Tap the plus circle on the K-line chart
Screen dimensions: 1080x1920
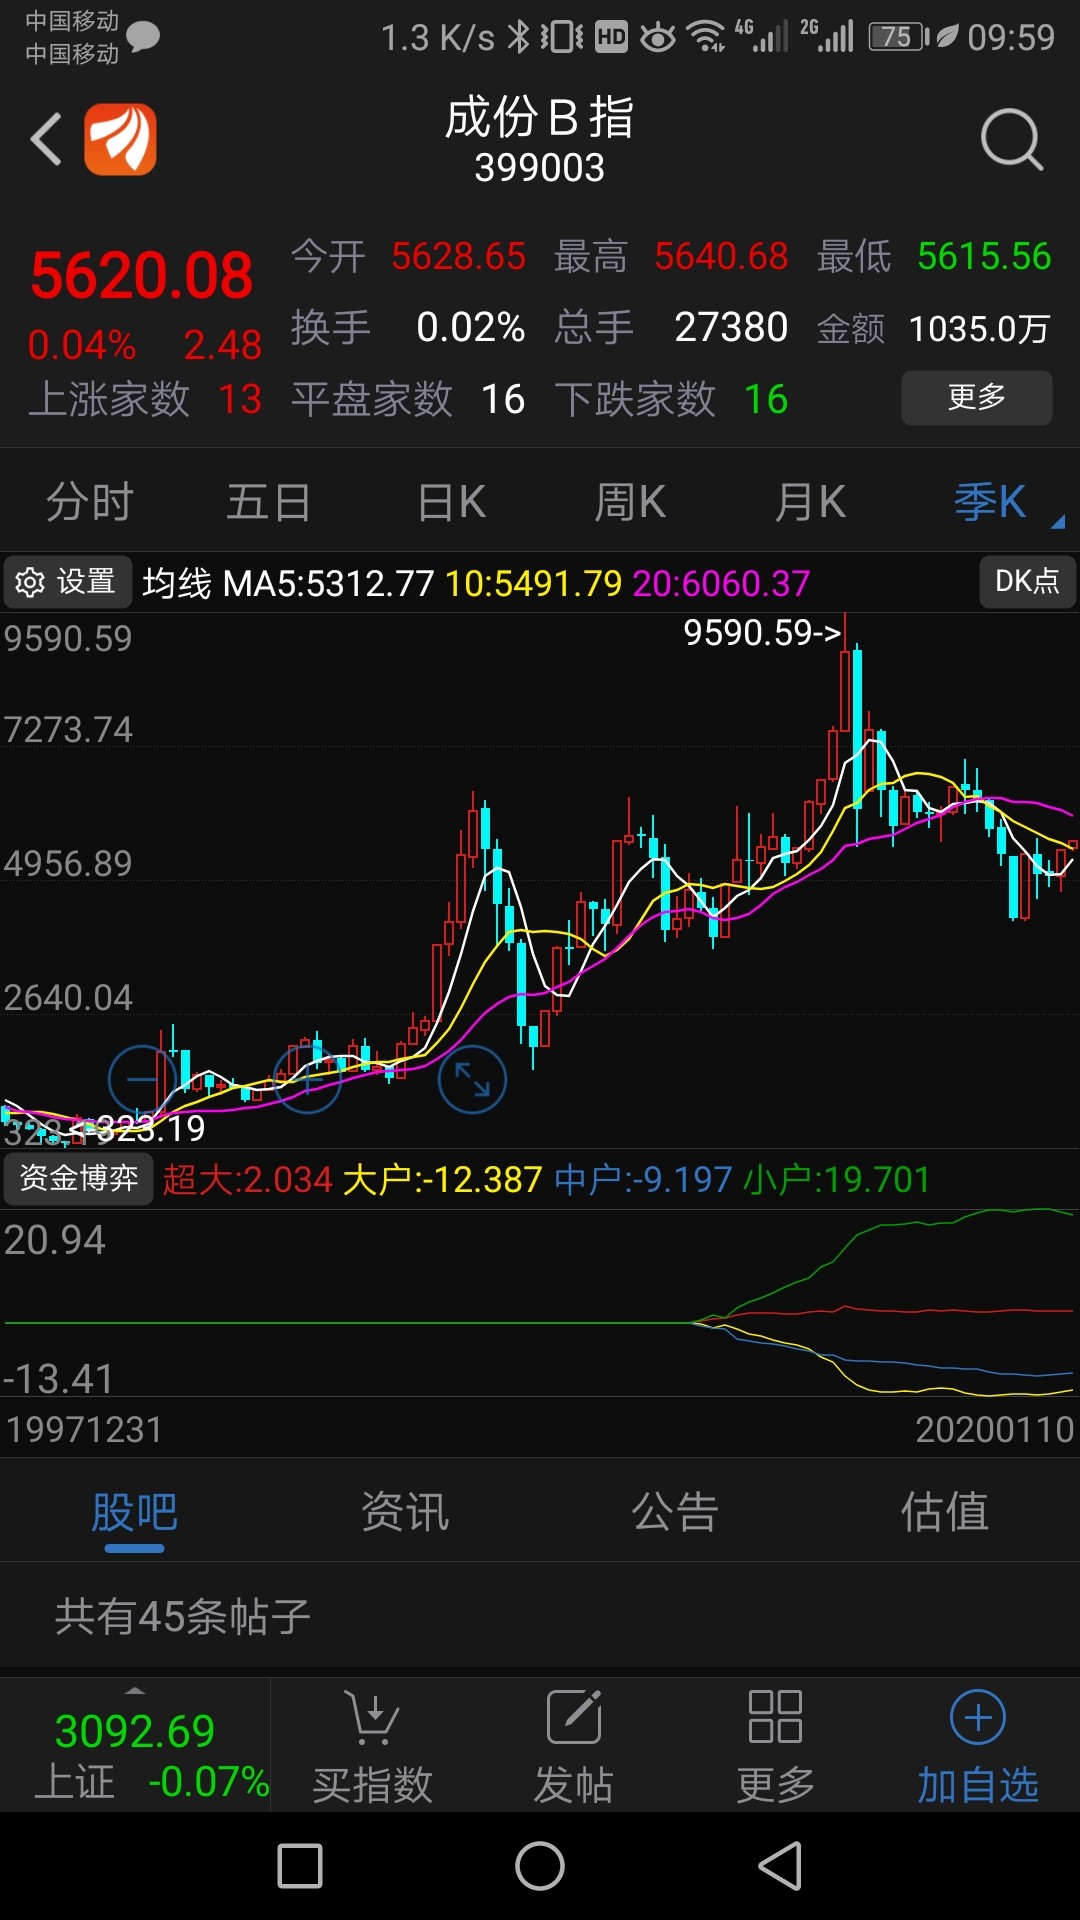(308, 1079)
